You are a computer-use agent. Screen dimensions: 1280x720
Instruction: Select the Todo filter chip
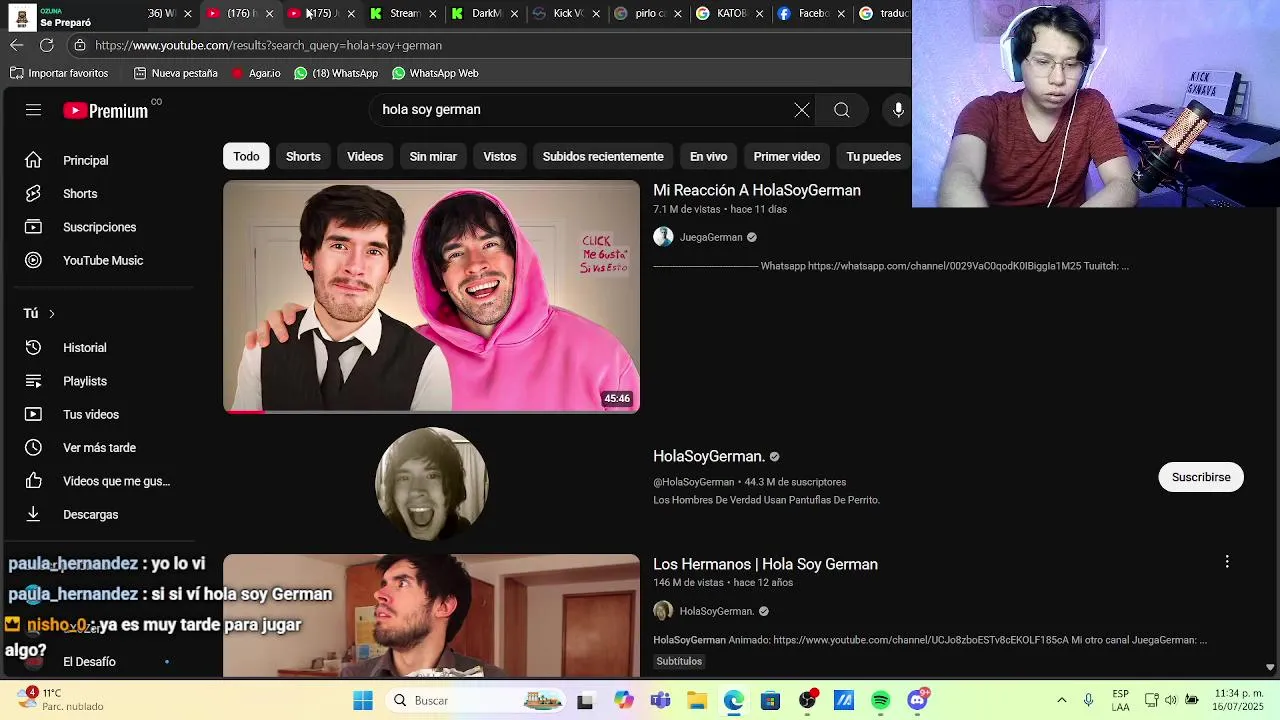[246, 156]
